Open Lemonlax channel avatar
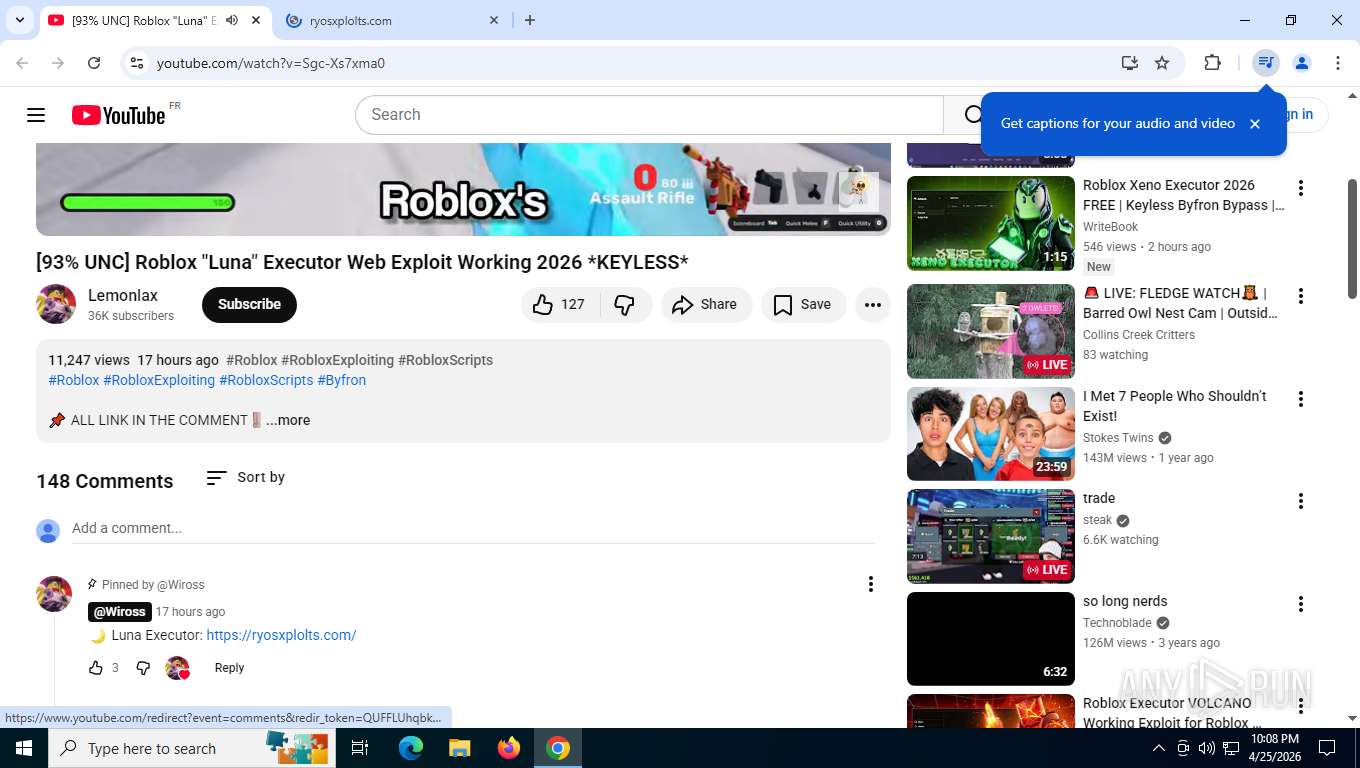This screenshot has width=1360, height=768. (x=56, y=304)
